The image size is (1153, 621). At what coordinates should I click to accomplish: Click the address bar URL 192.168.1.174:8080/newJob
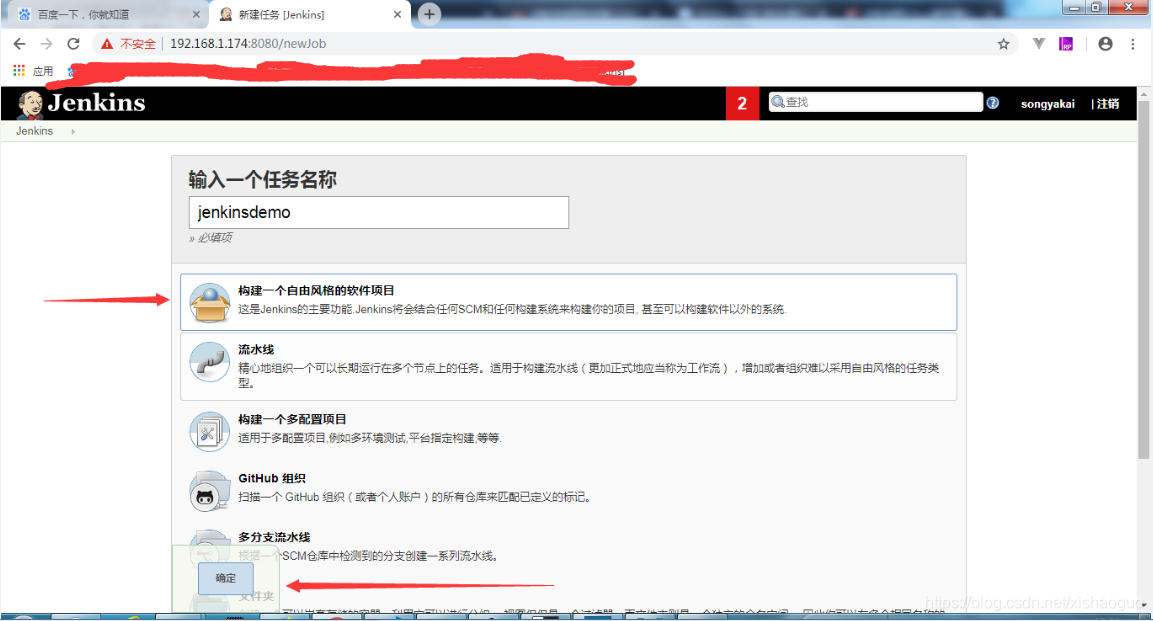[248, 44]
